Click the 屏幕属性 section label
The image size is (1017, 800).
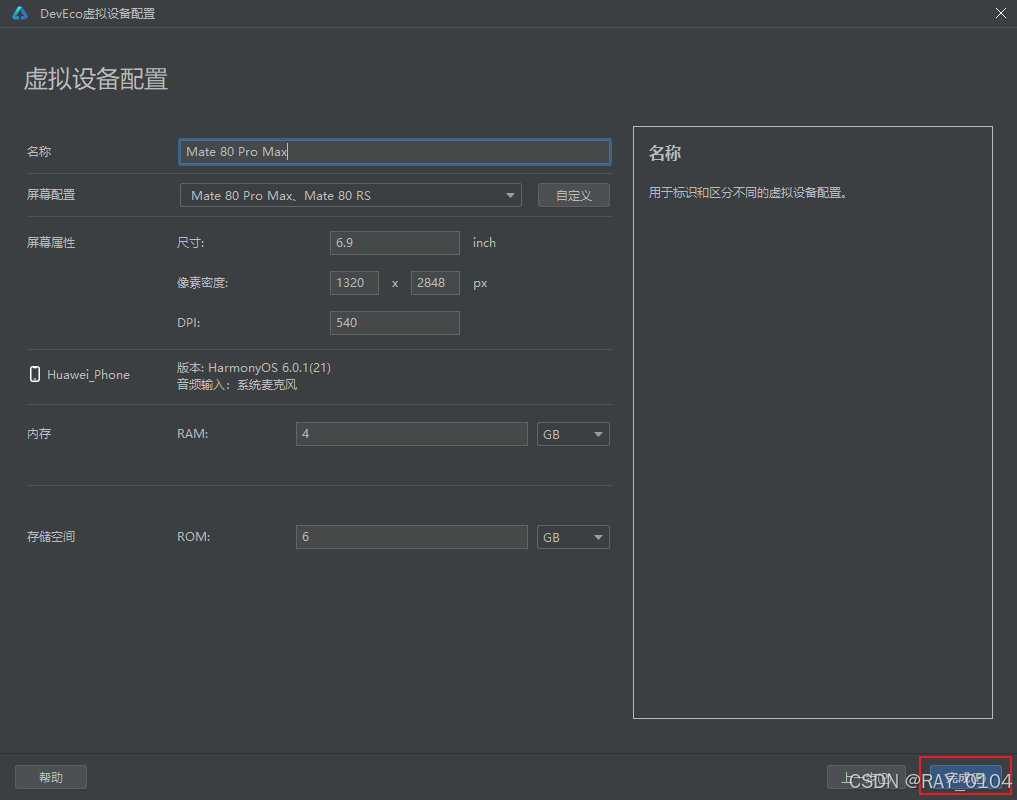[x=51, y=243]
